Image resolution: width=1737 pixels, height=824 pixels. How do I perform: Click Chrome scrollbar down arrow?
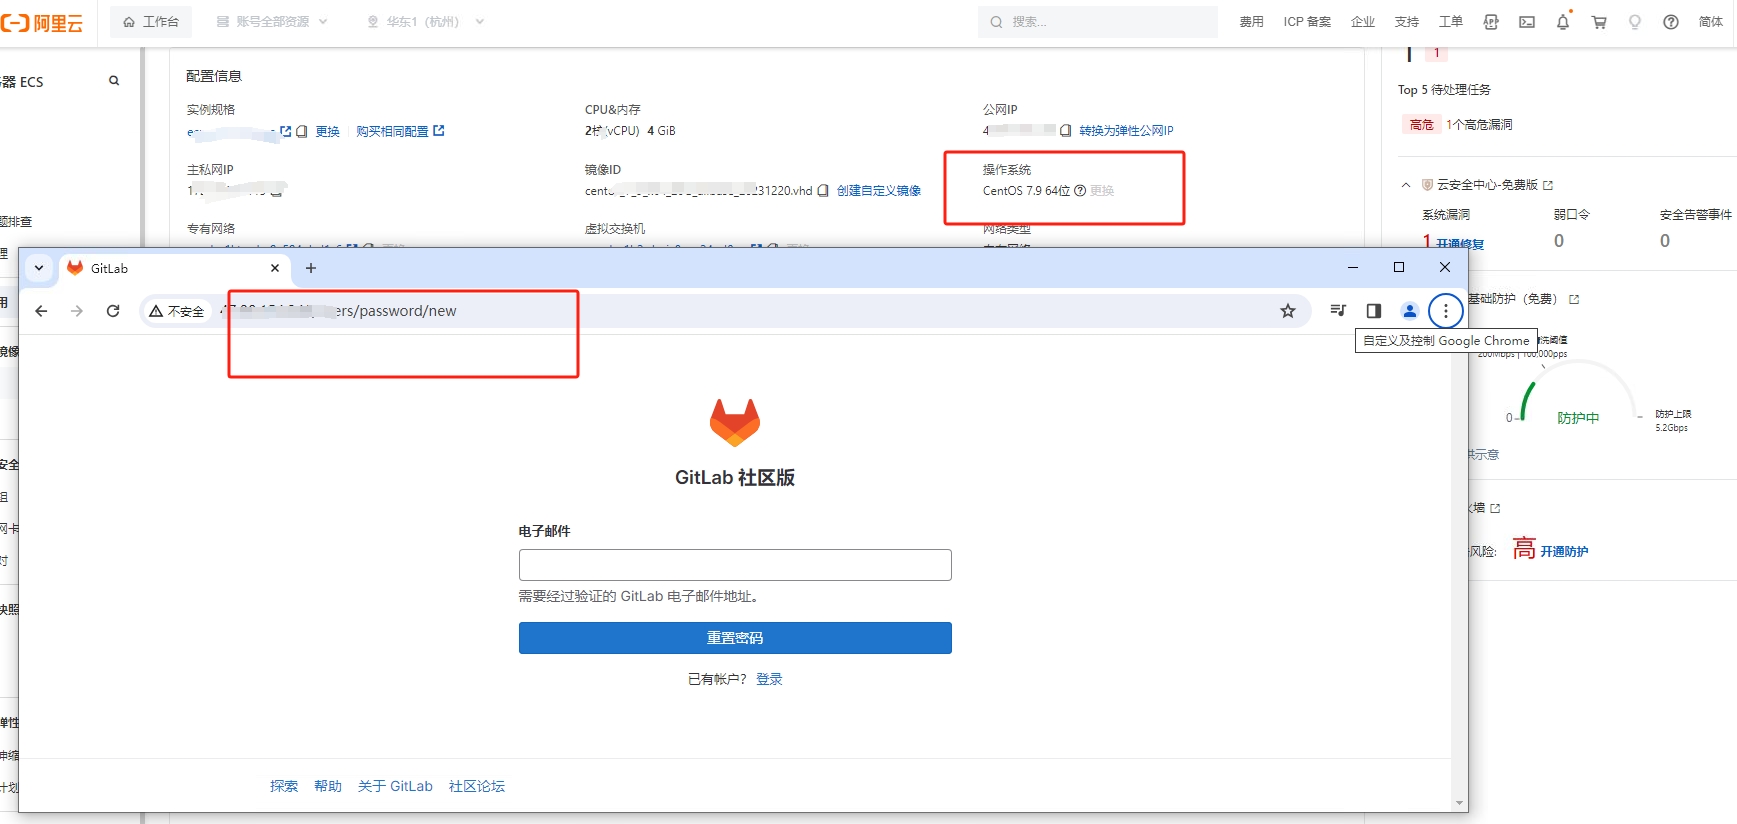tap(1460, 803)
